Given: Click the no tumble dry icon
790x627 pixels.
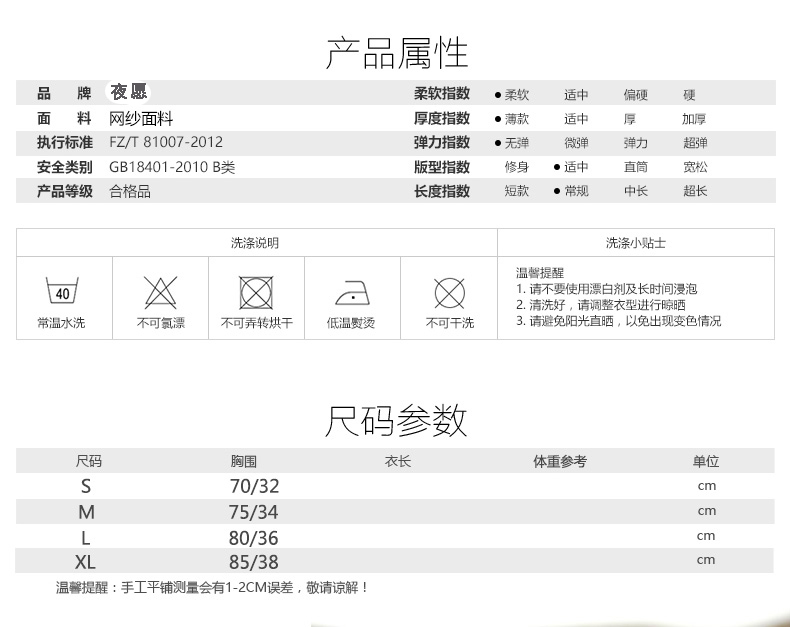Looking at the screenshot, I should point(256,292).
